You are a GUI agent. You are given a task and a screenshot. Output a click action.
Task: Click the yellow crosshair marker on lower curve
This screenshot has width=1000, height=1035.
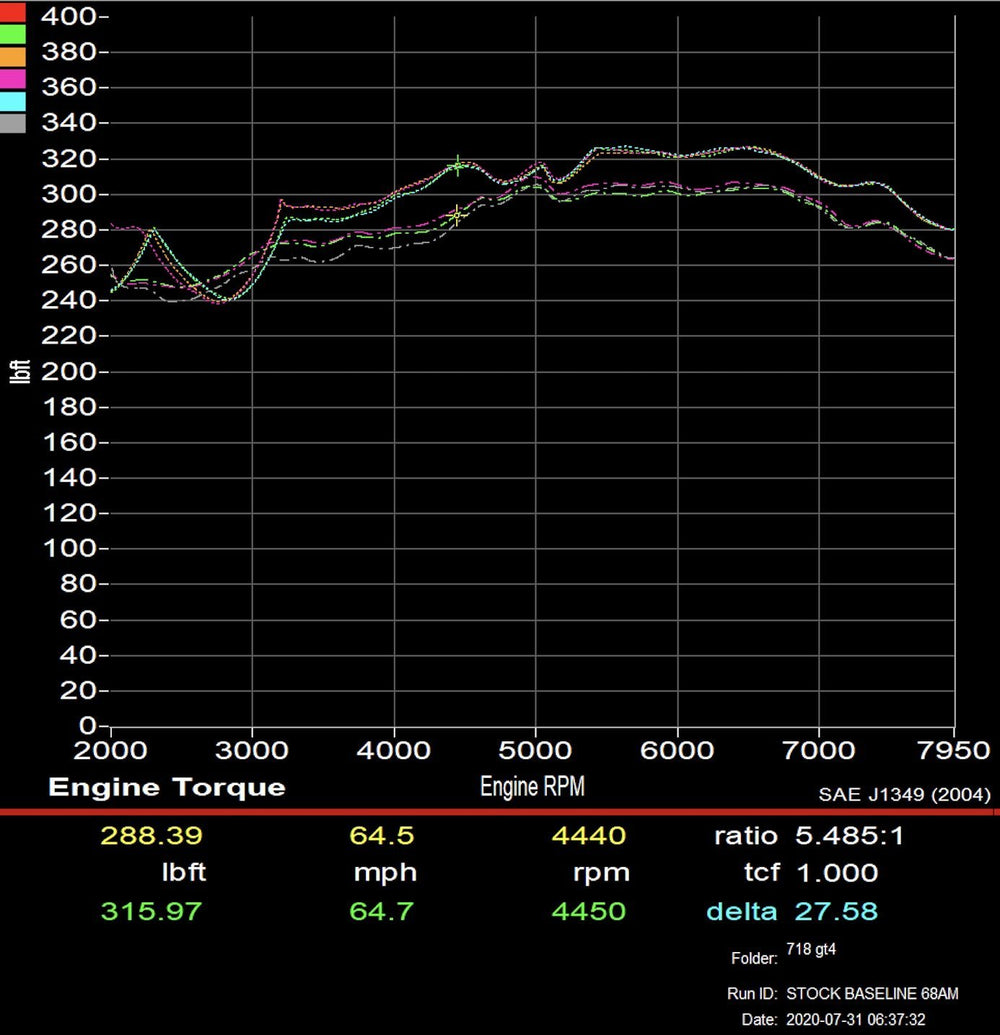(457, 215)
